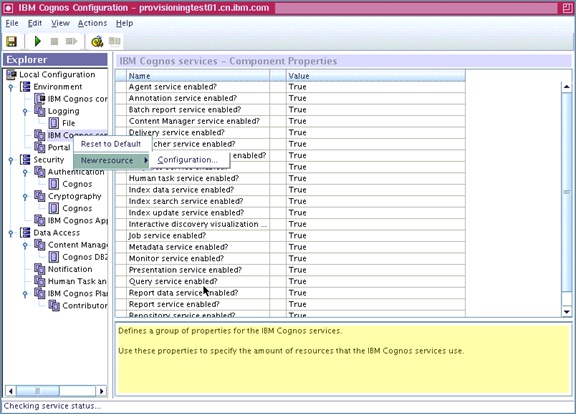Click the Security node icon
Viewport: 576px width, 414px height.
(25, 159)
